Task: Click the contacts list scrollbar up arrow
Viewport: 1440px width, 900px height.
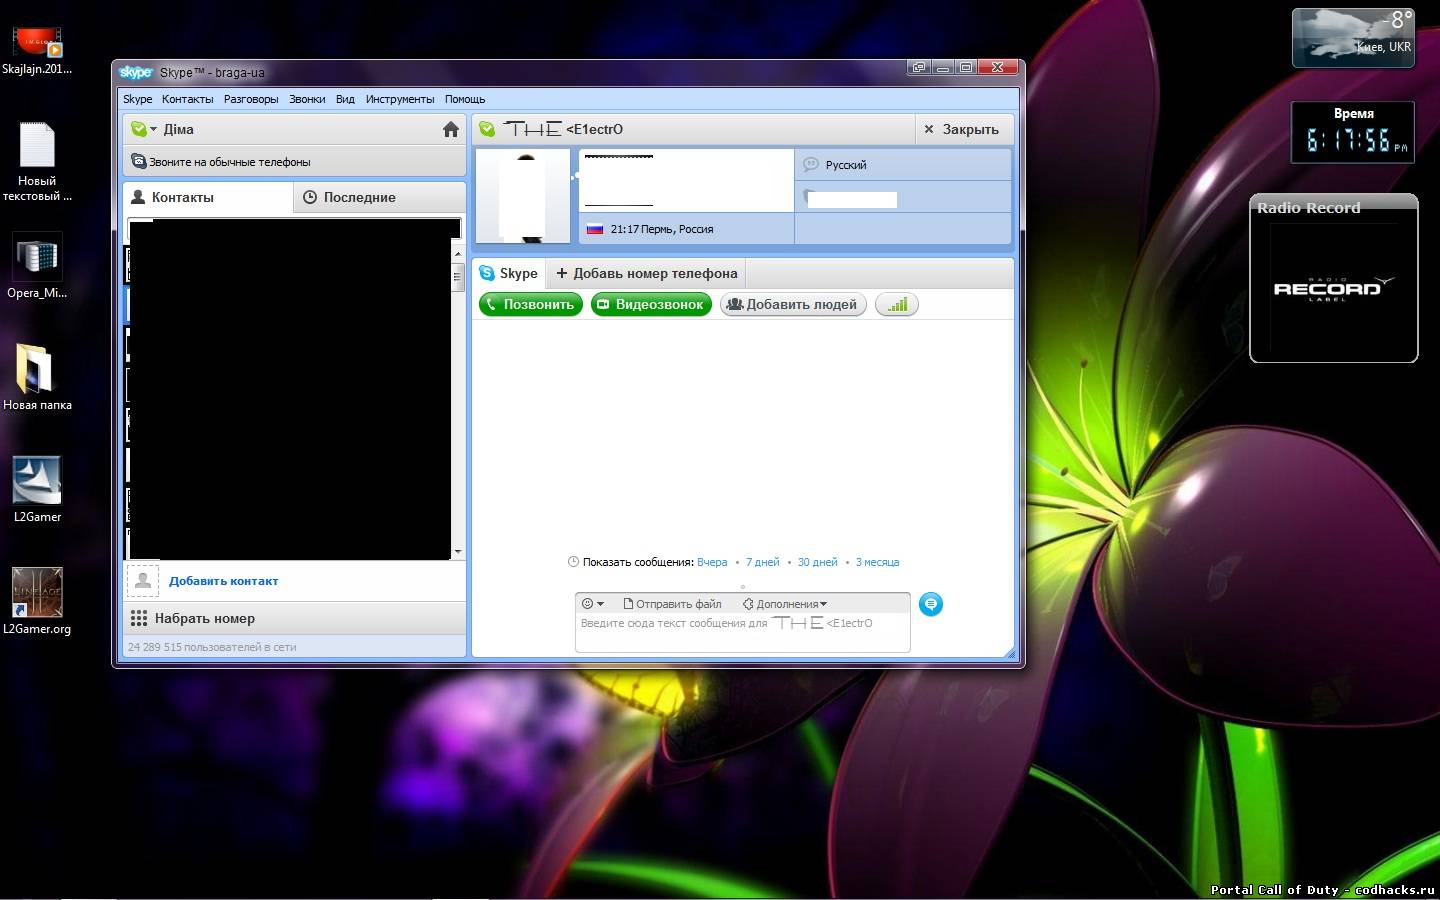Action: coord(458,254)
